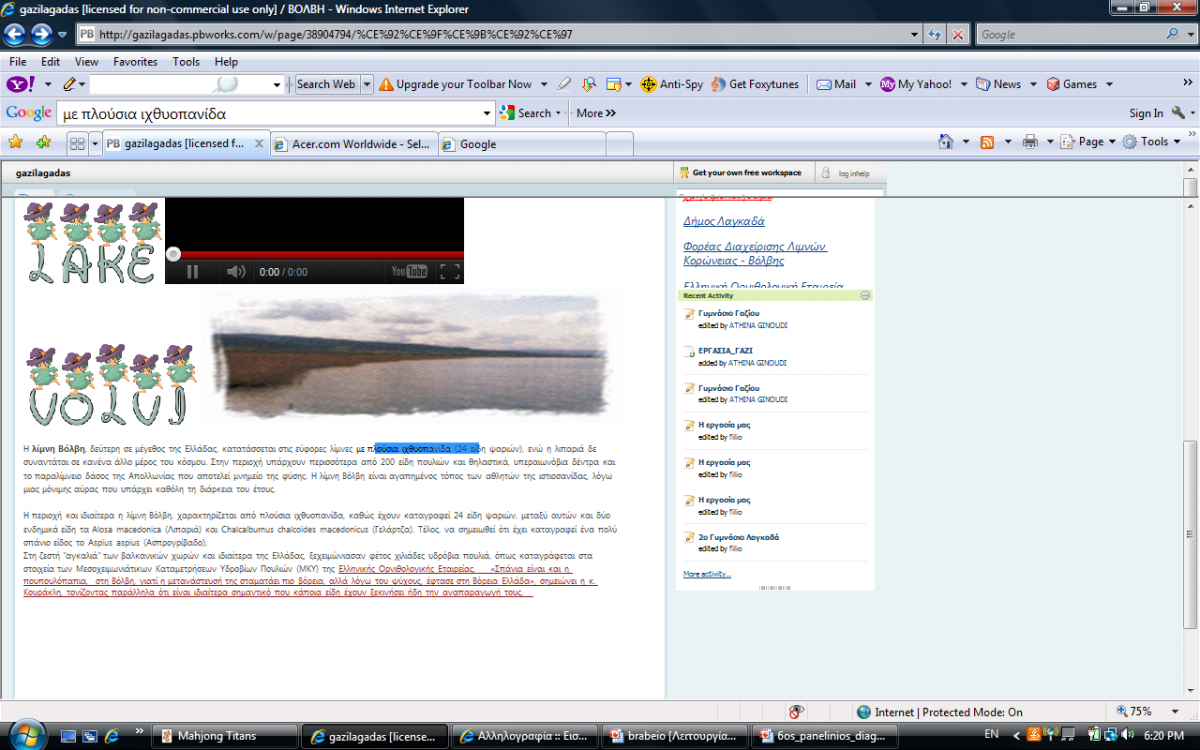Open the More activity link
Image resolution: width=1200 pixels, height=750 pixels.
tap(707, 574)
